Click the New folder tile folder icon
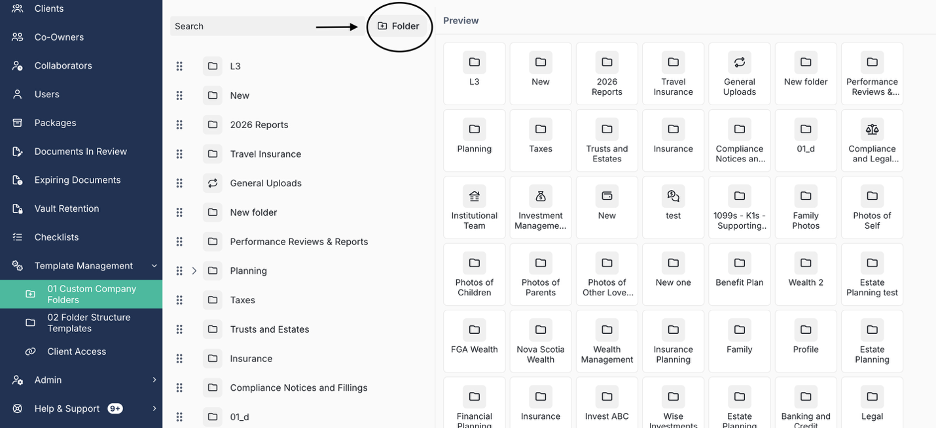 tap(806, 62)
